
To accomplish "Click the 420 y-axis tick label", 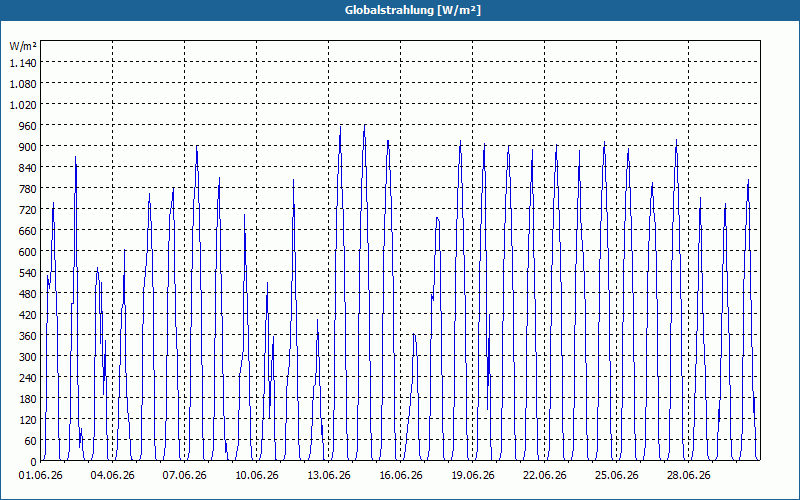I will tap(29, 315).
